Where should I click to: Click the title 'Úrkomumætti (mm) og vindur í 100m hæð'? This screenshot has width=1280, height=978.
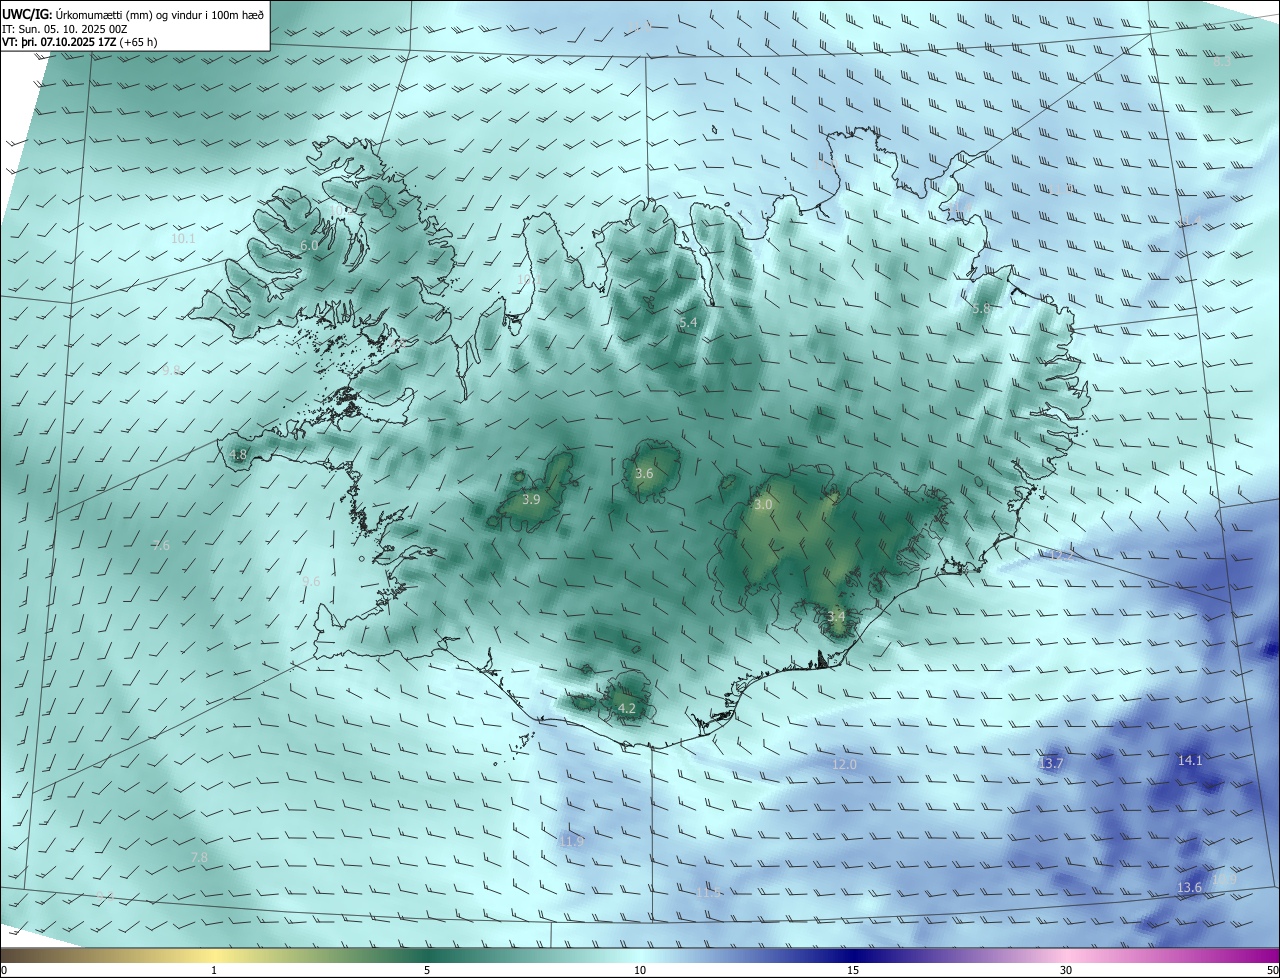[159, 15]
